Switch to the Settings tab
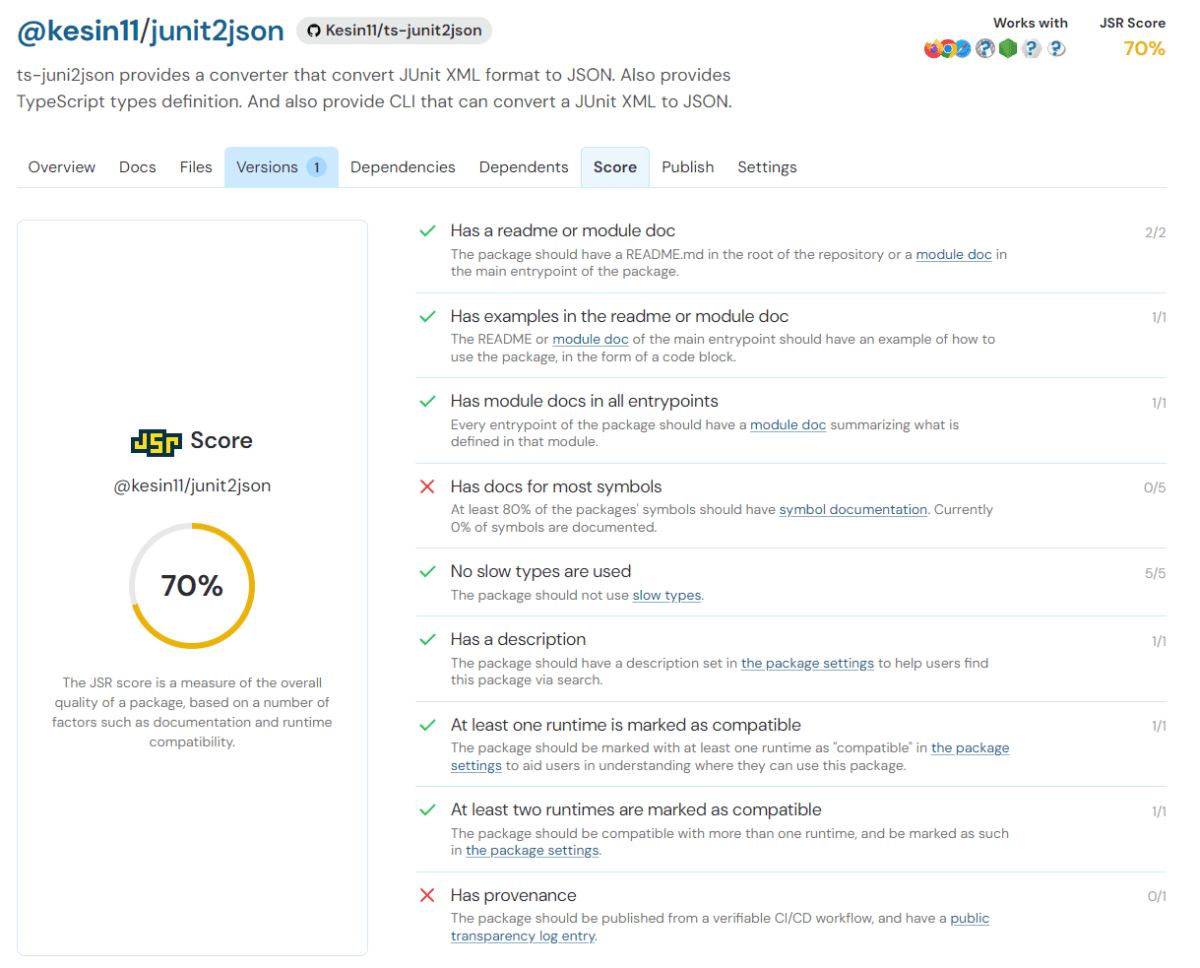This screenshot has width=1200, height=968. [767, 167]
